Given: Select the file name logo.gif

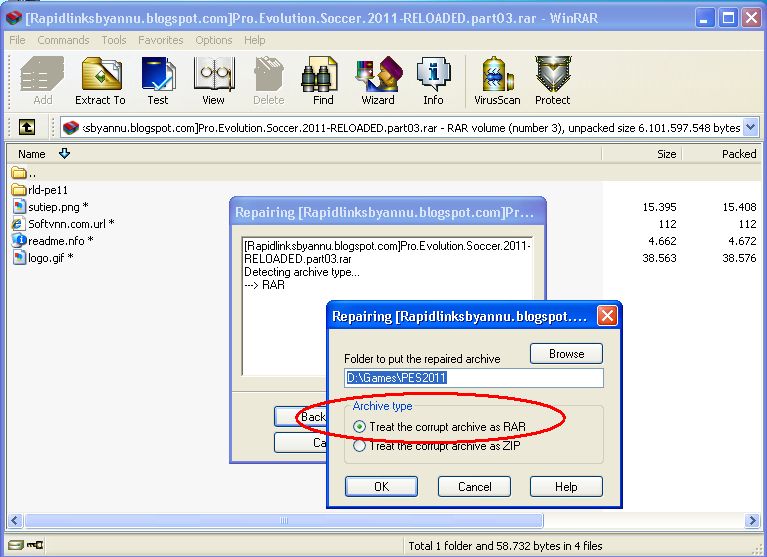Looking at the screenshot, I should tap(46, 258).
